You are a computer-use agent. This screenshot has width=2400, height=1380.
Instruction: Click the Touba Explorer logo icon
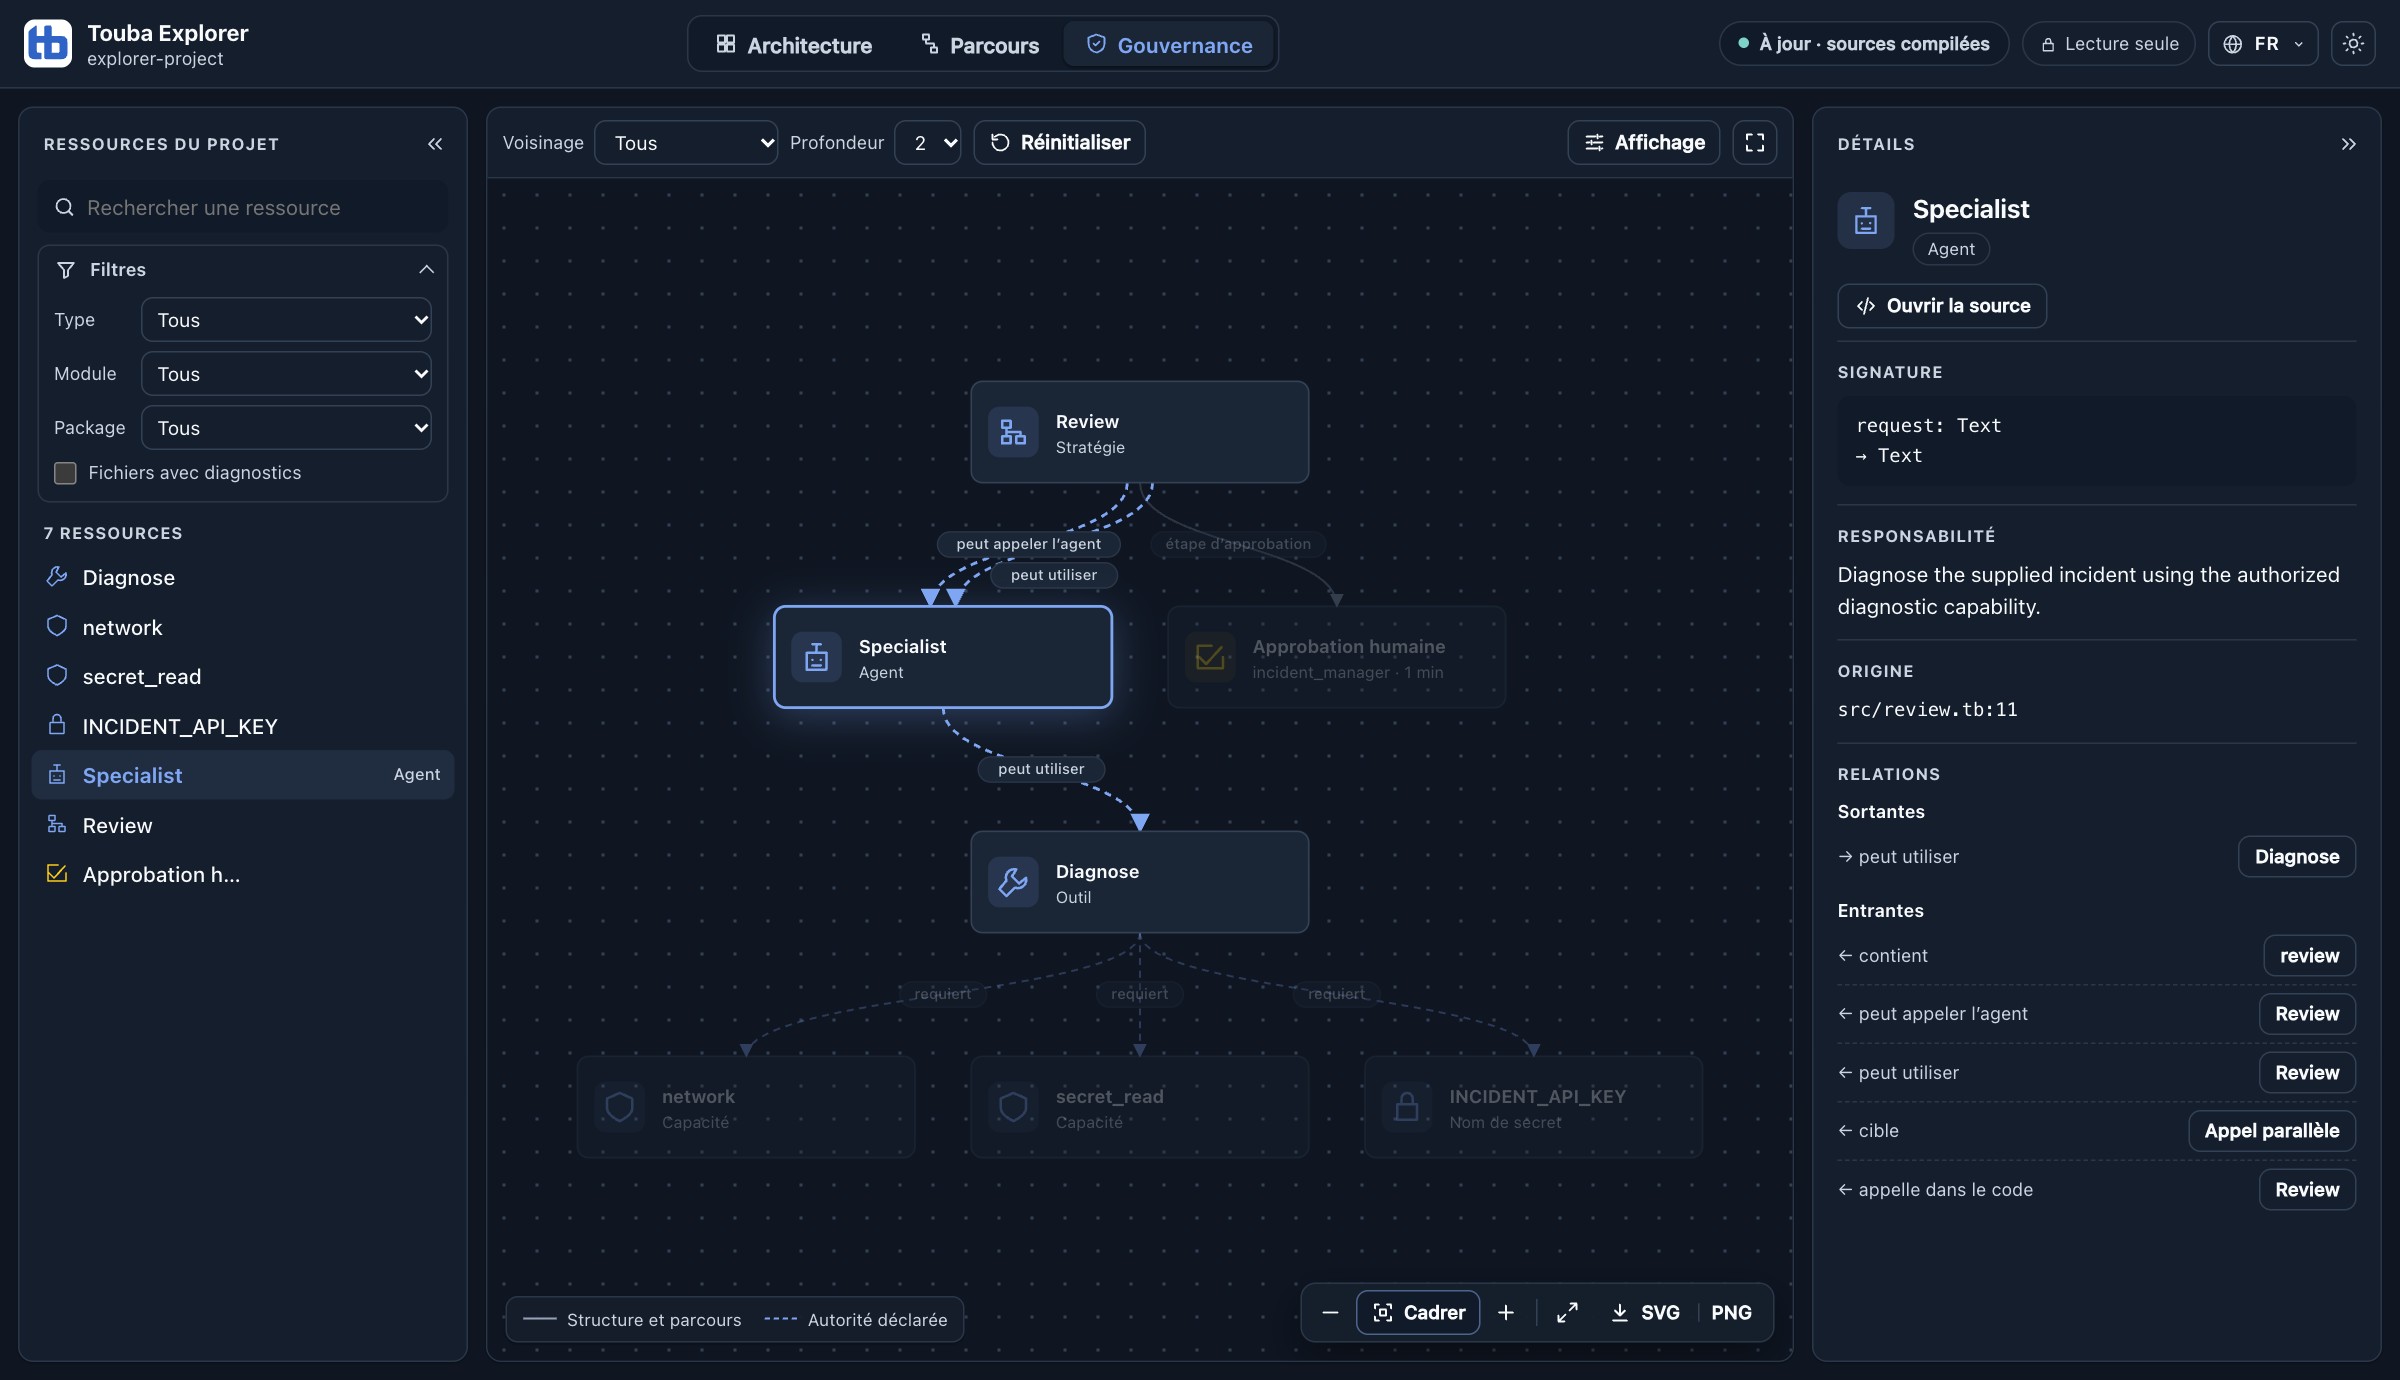pyautogui.click(x=48, y=44)
